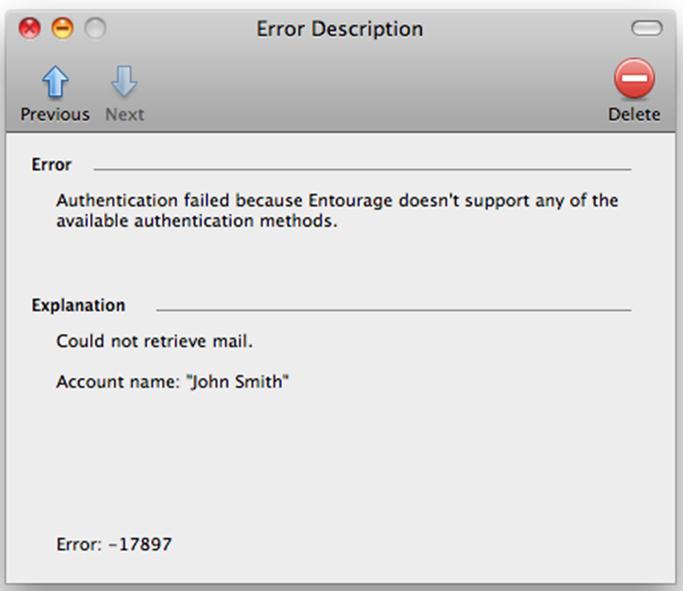The width and height of the screenshot is (683, 591).
Task: Toggle the toolbar with the pill-shaped button
Action: (647, 28)
